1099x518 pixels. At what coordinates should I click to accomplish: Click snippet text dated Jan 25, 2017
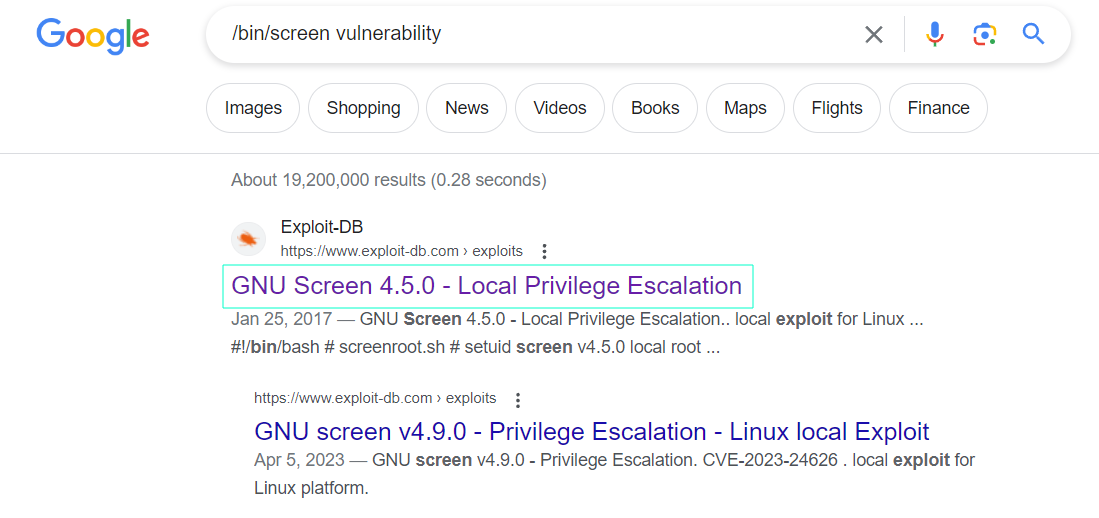577,320
